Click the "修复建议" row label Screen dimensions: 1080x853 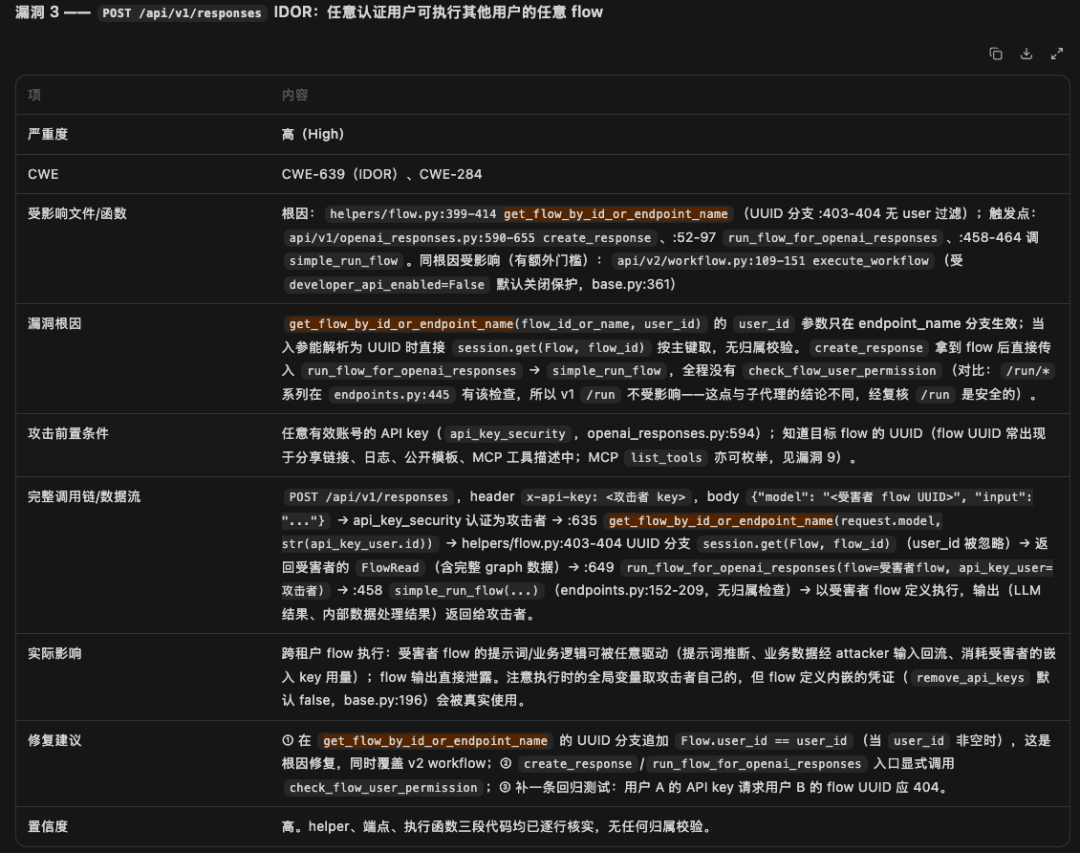point(54,741)
